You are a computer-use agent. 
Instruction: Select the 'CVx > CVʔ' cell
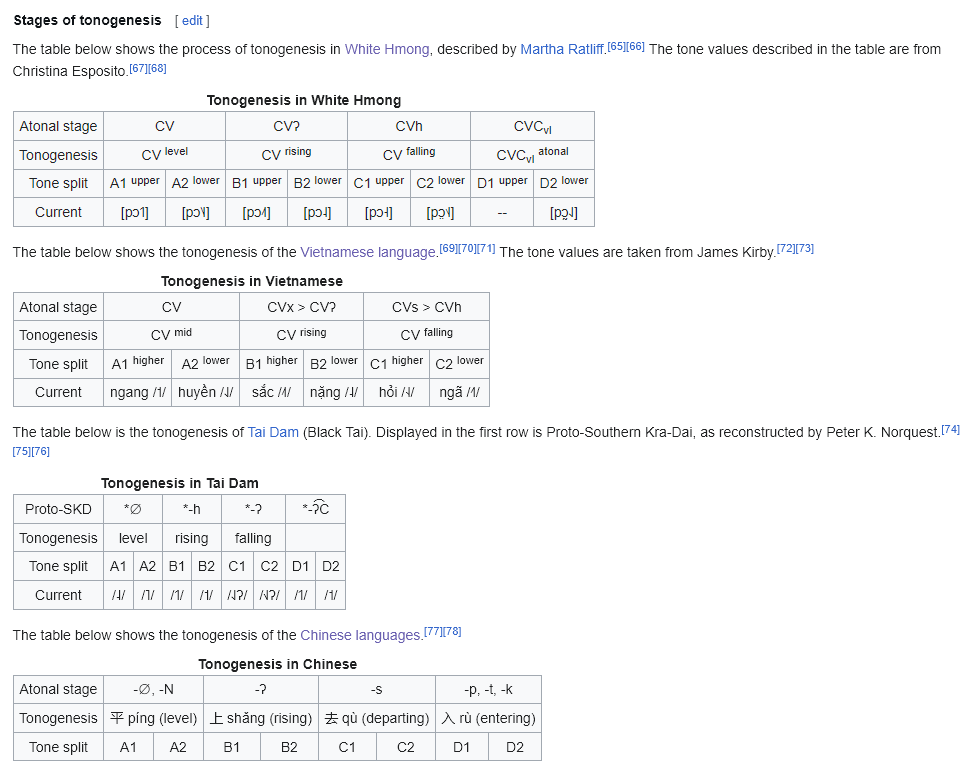coord(302,307)
